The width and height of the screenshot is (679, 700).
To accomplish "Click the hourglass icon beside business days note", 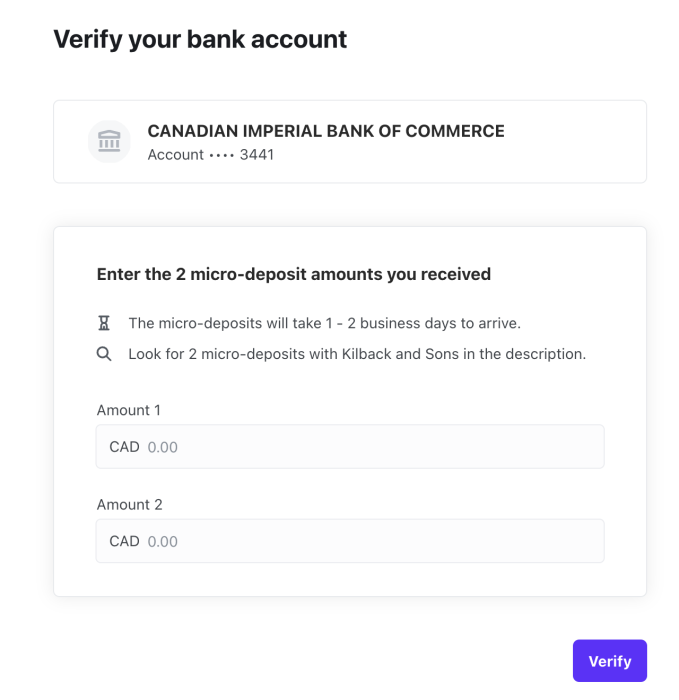I will pos(104,323).
